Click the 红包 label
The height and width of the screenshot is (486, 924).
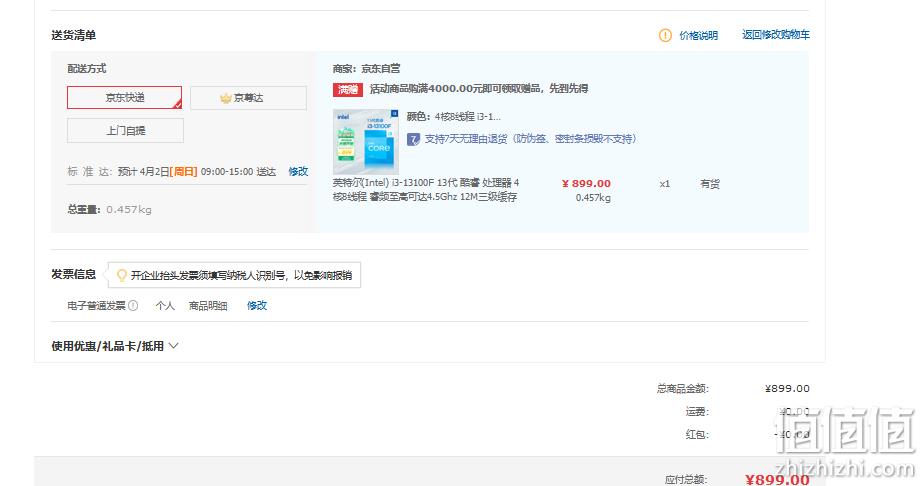[x=697, y=434]
